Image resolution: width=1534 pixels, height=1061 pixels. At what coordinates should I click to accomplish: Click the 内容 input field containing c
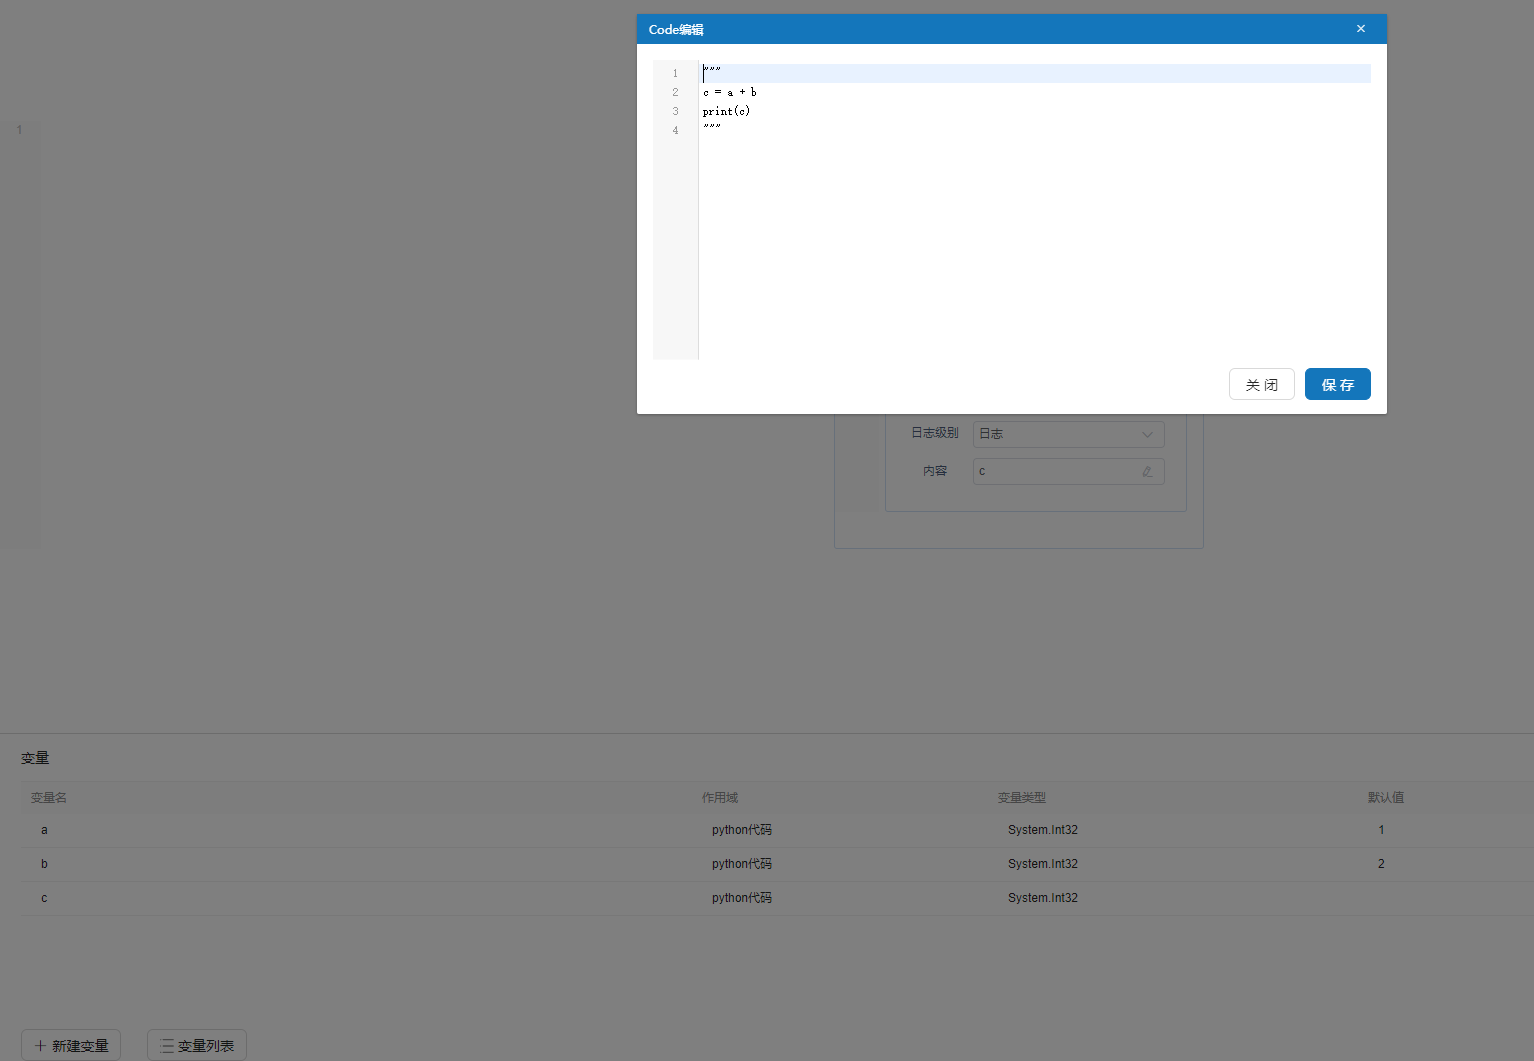1055,472
